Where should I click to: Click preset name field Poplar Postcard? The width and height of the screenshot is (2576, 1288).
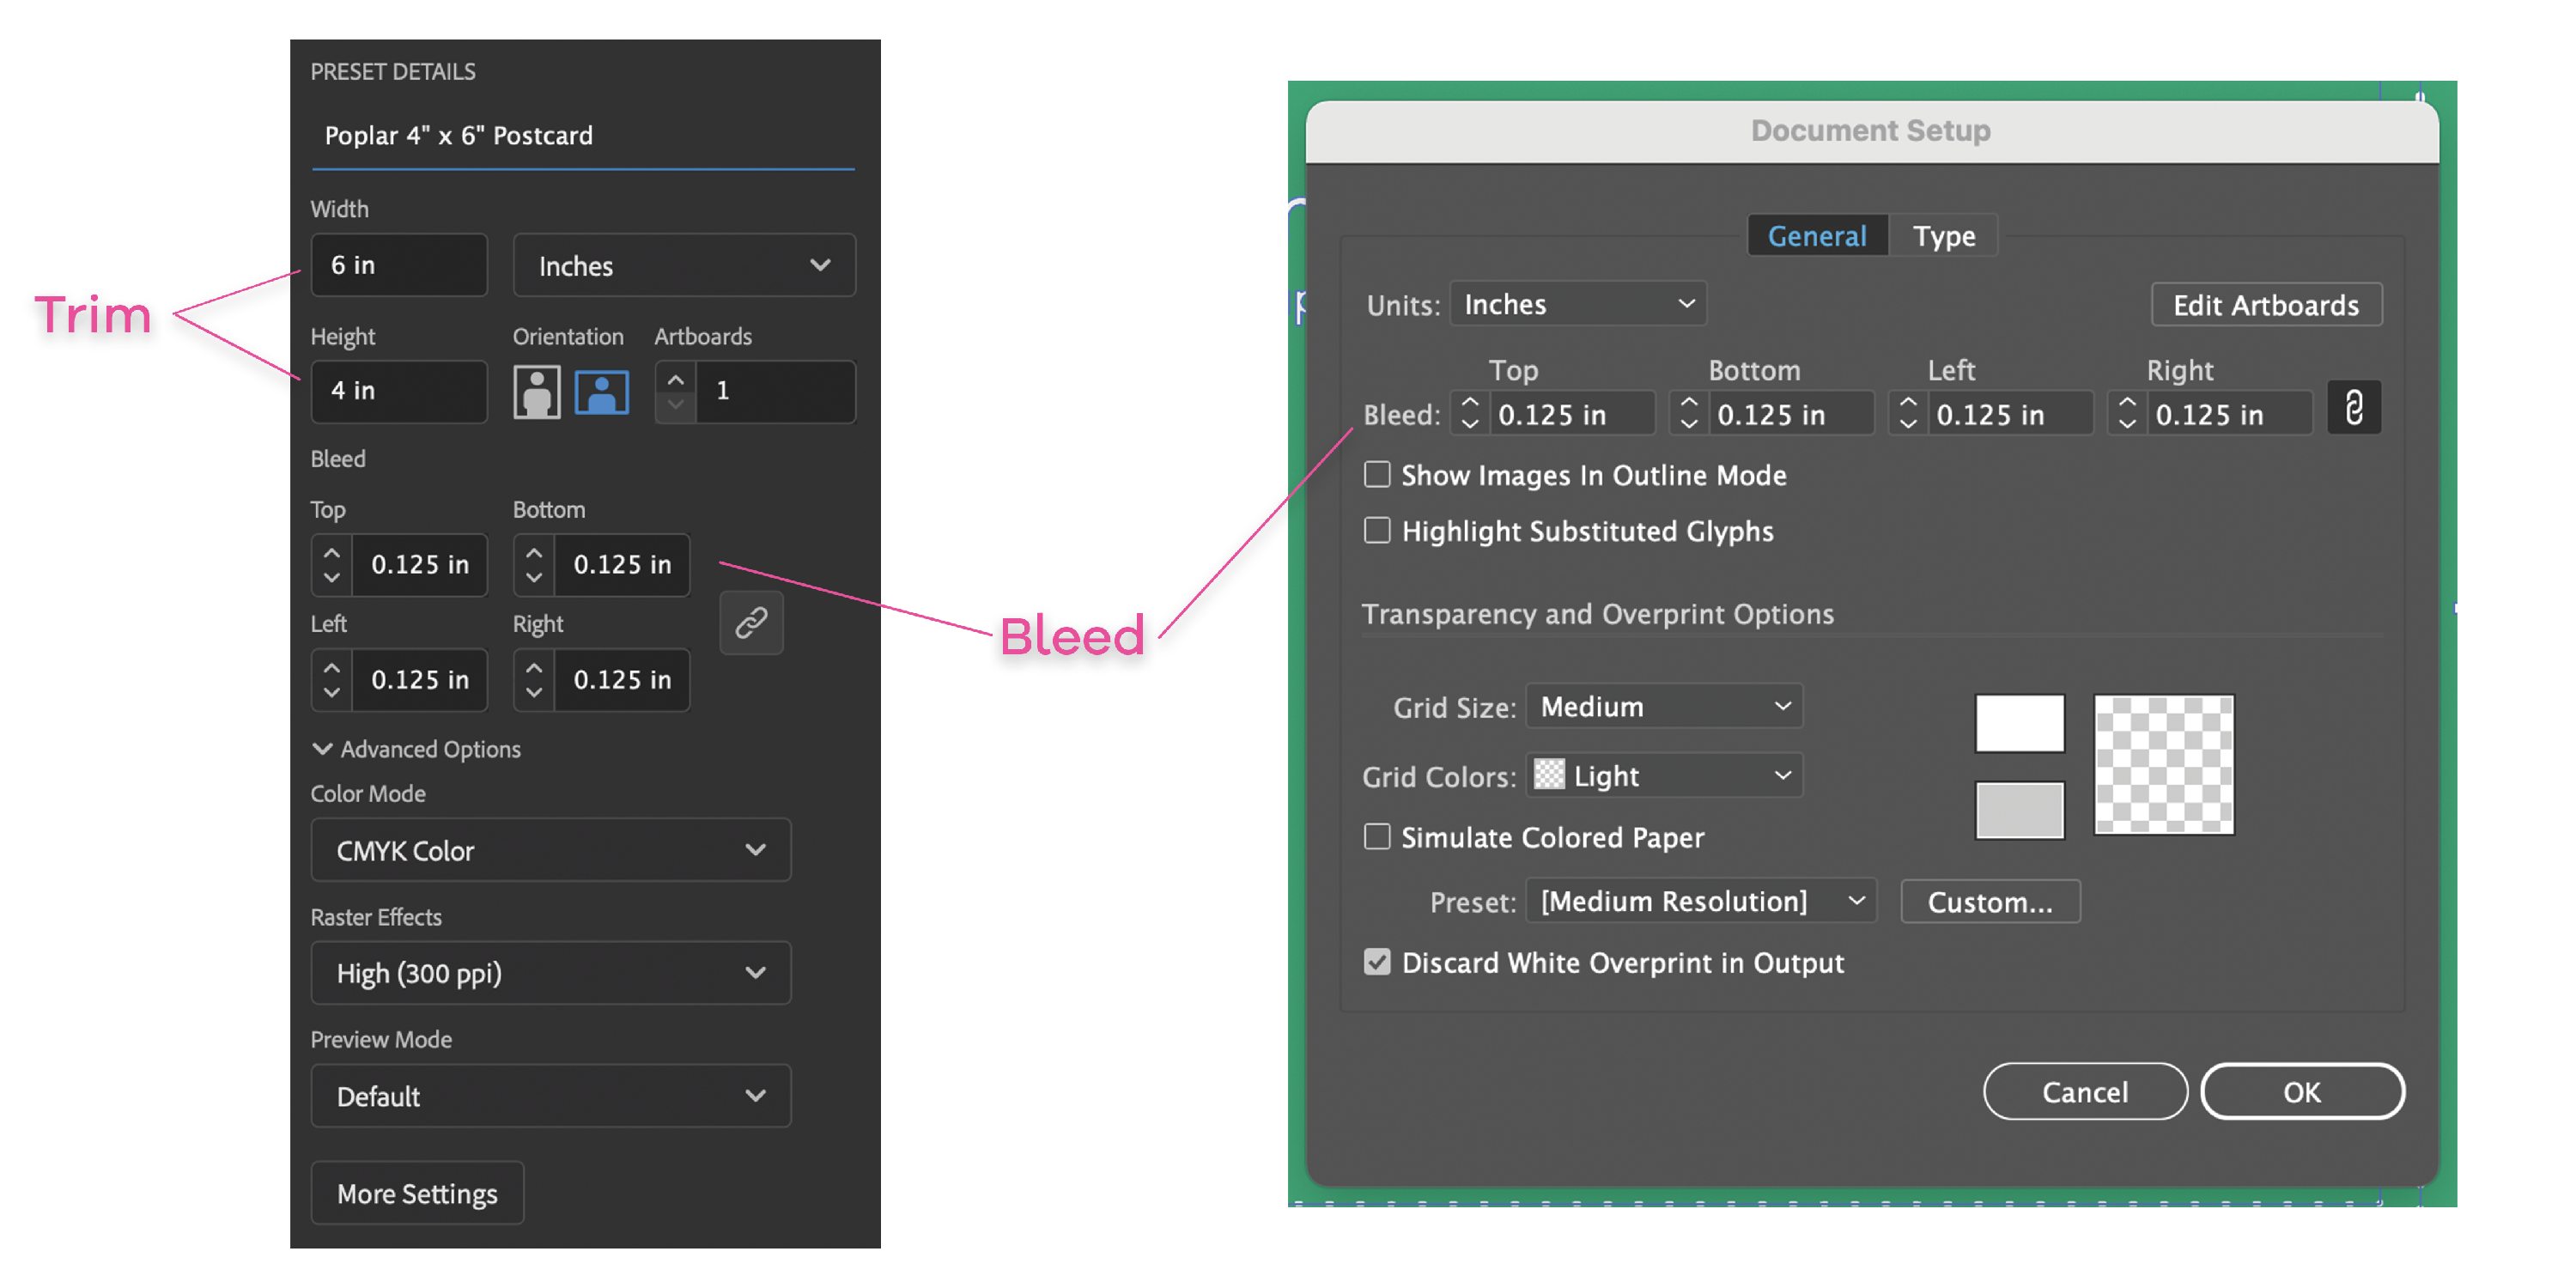pyautogui.click(x=583, y=136)
